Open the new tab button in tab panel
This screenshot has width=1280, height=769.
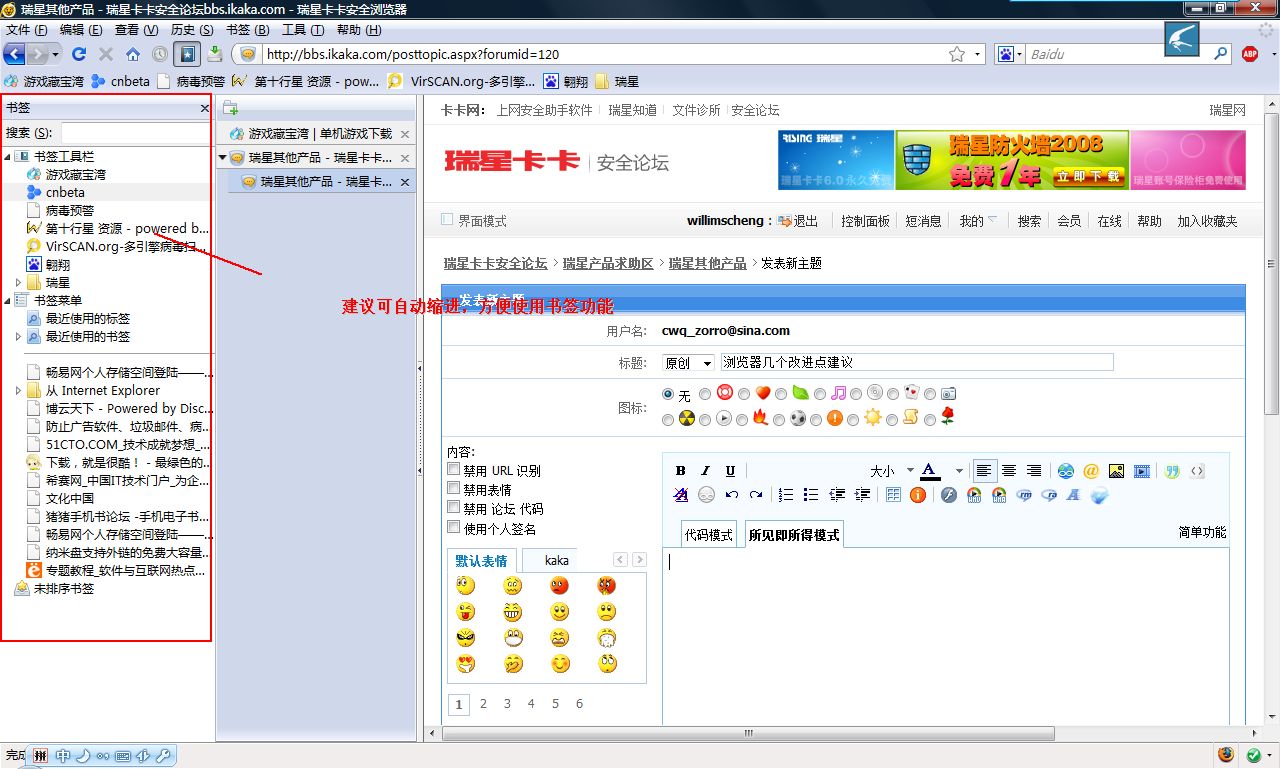(x=231, y=108)
